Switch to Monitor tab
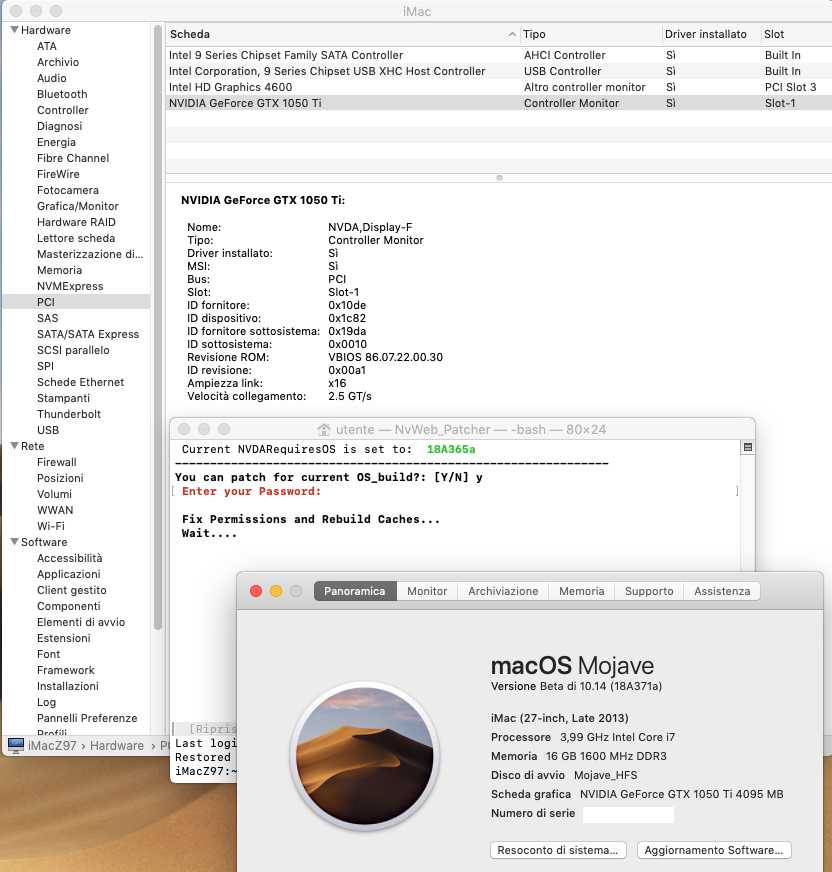 pos(427,591)
